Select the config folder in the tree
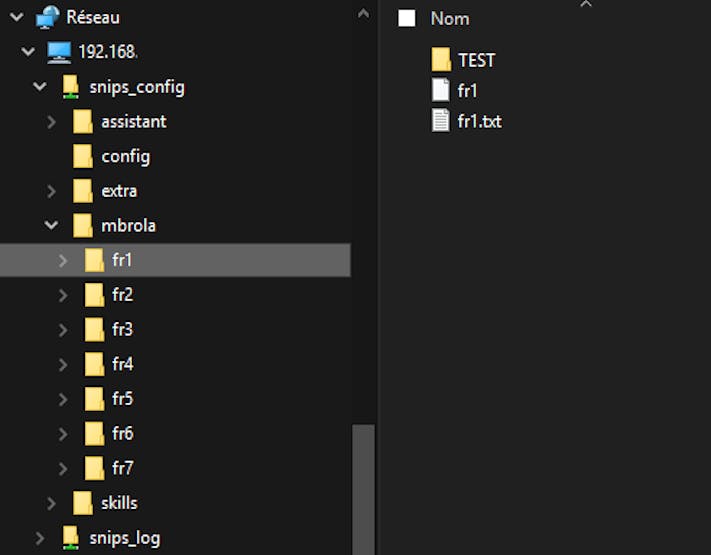This screenshot has height=555, width=711. [112, 156]
